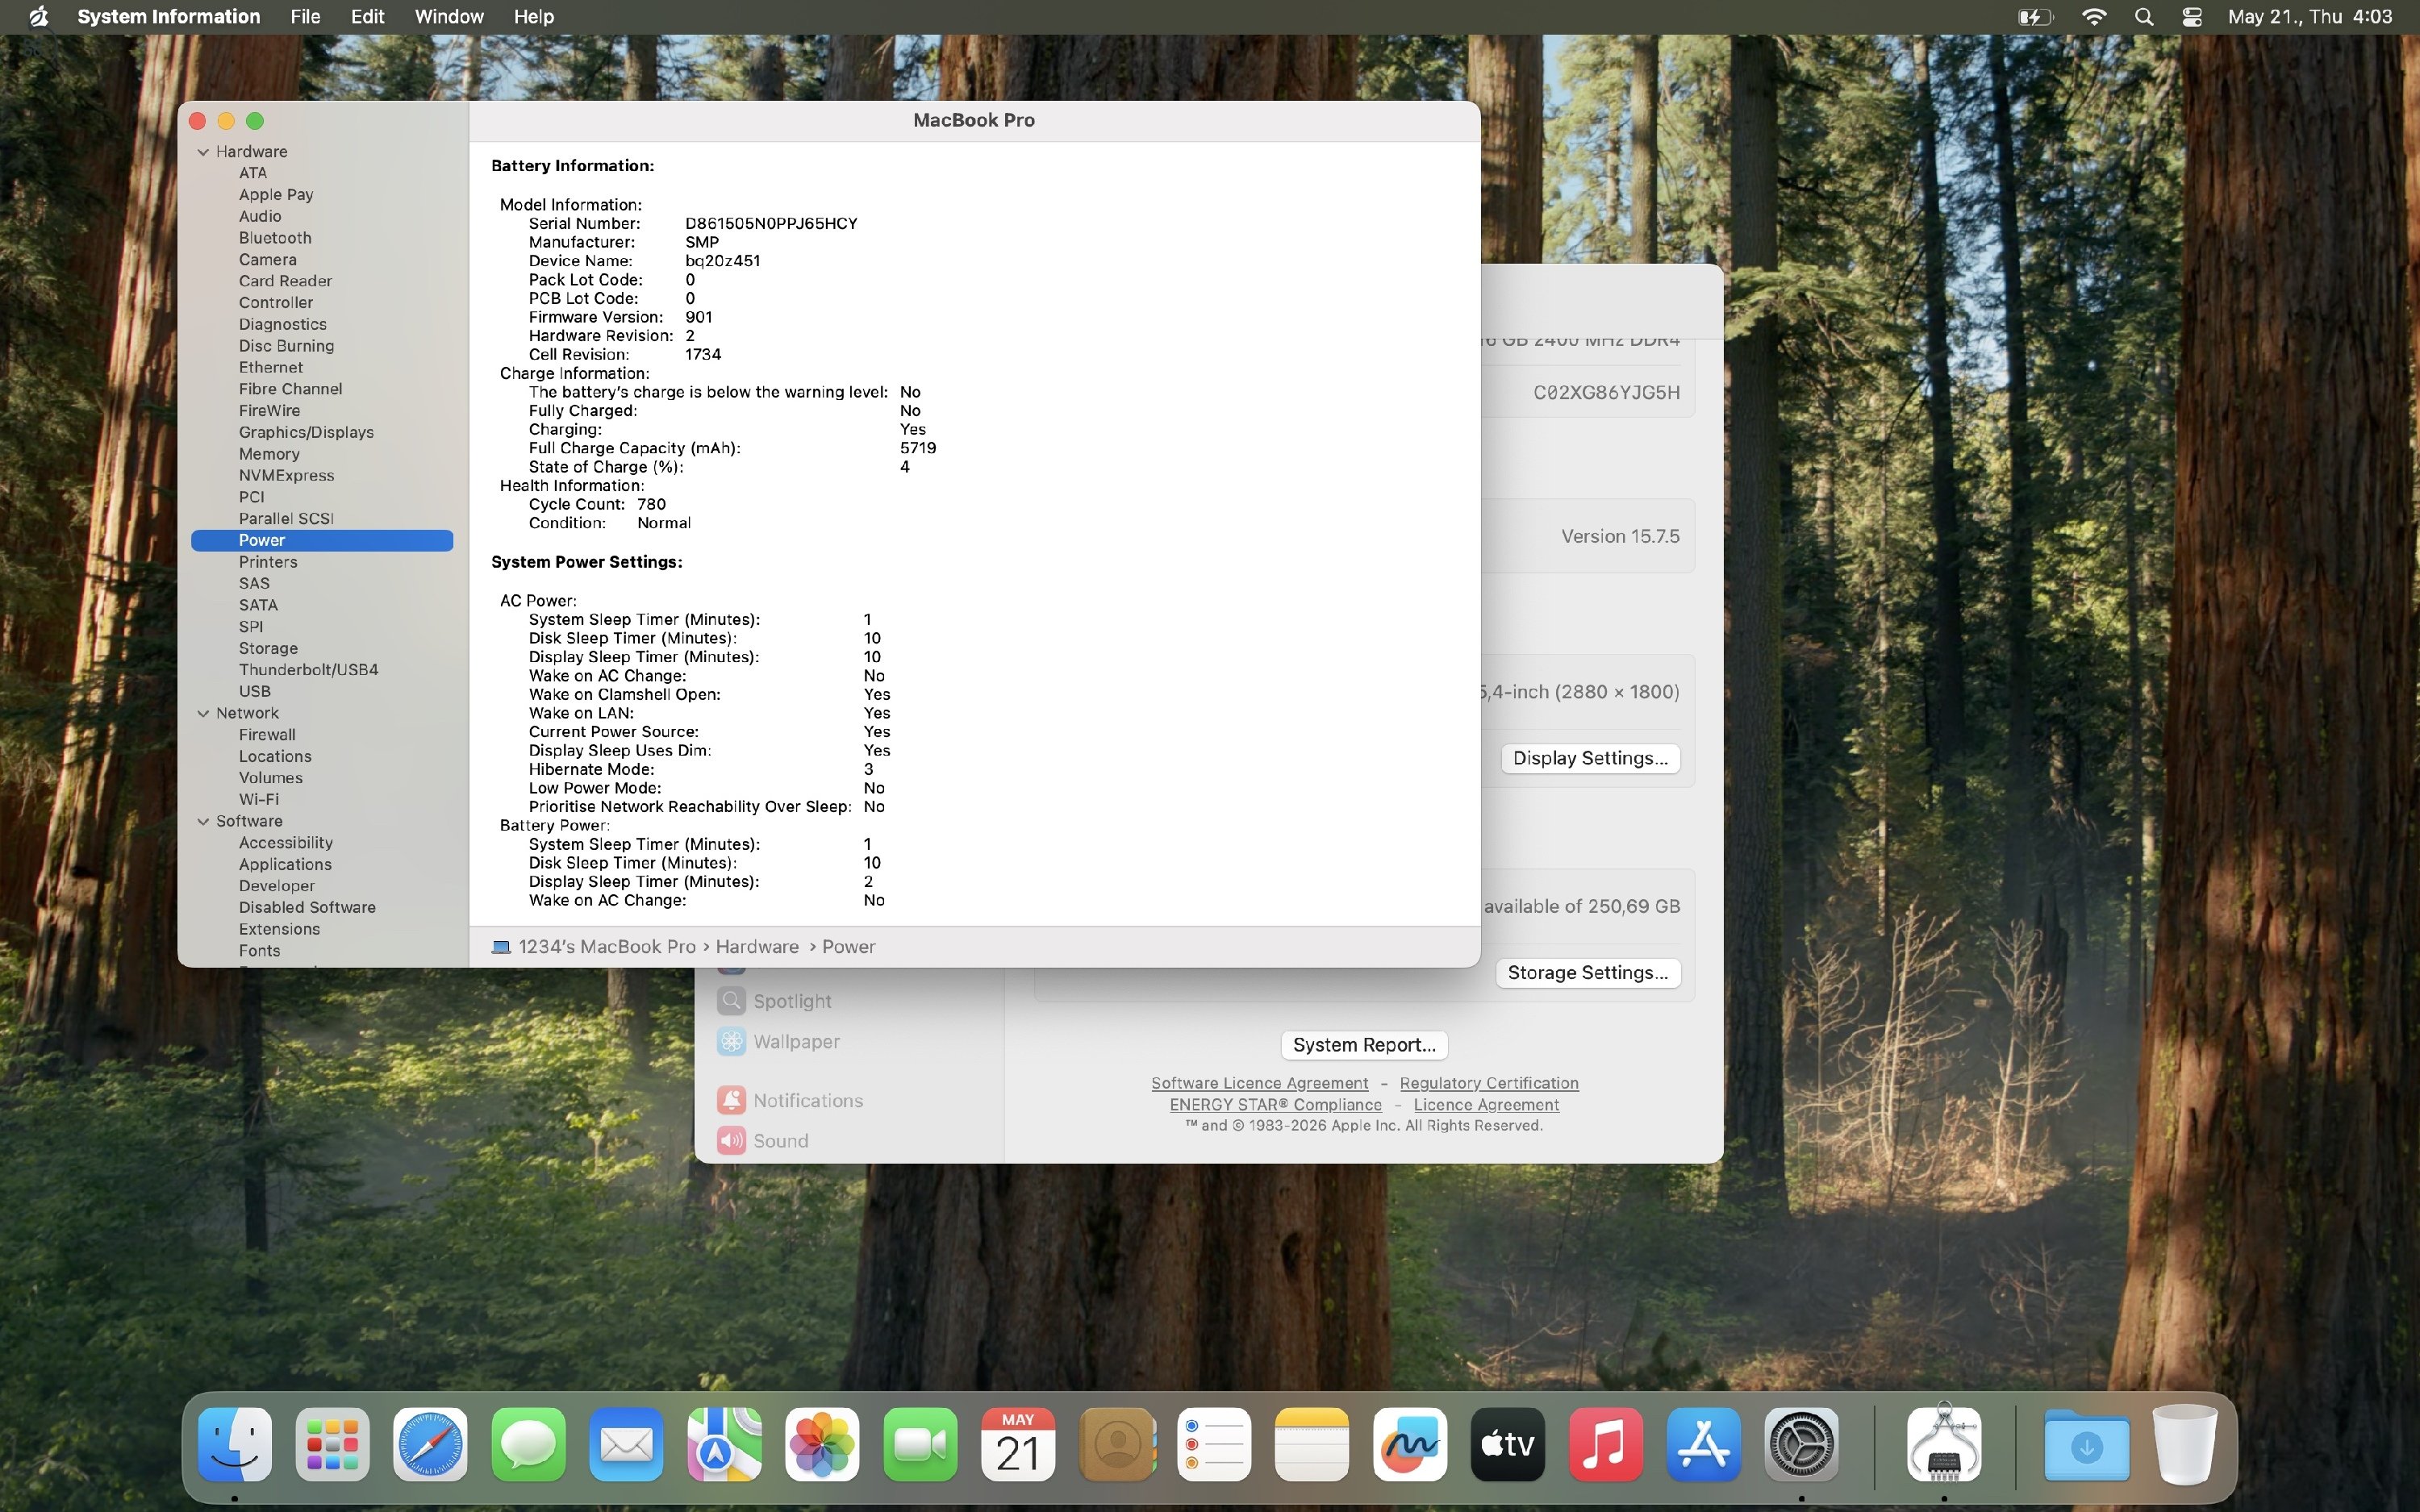Select Memory in the sidebar
Viewport: 2420px width, 1512px height.
click(269, 454)
